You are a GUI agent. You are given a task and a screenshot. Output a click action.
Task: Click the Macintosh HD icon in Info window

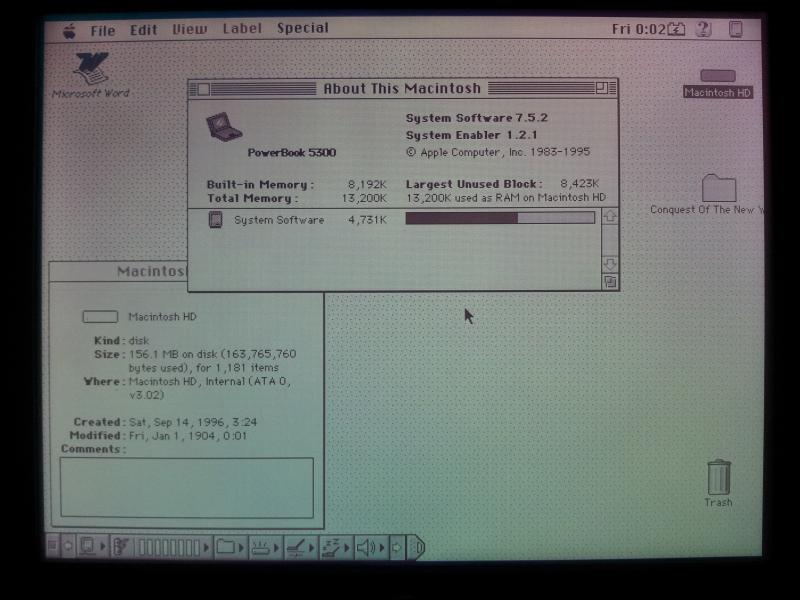pyautogui.click(x=100, y=317)
